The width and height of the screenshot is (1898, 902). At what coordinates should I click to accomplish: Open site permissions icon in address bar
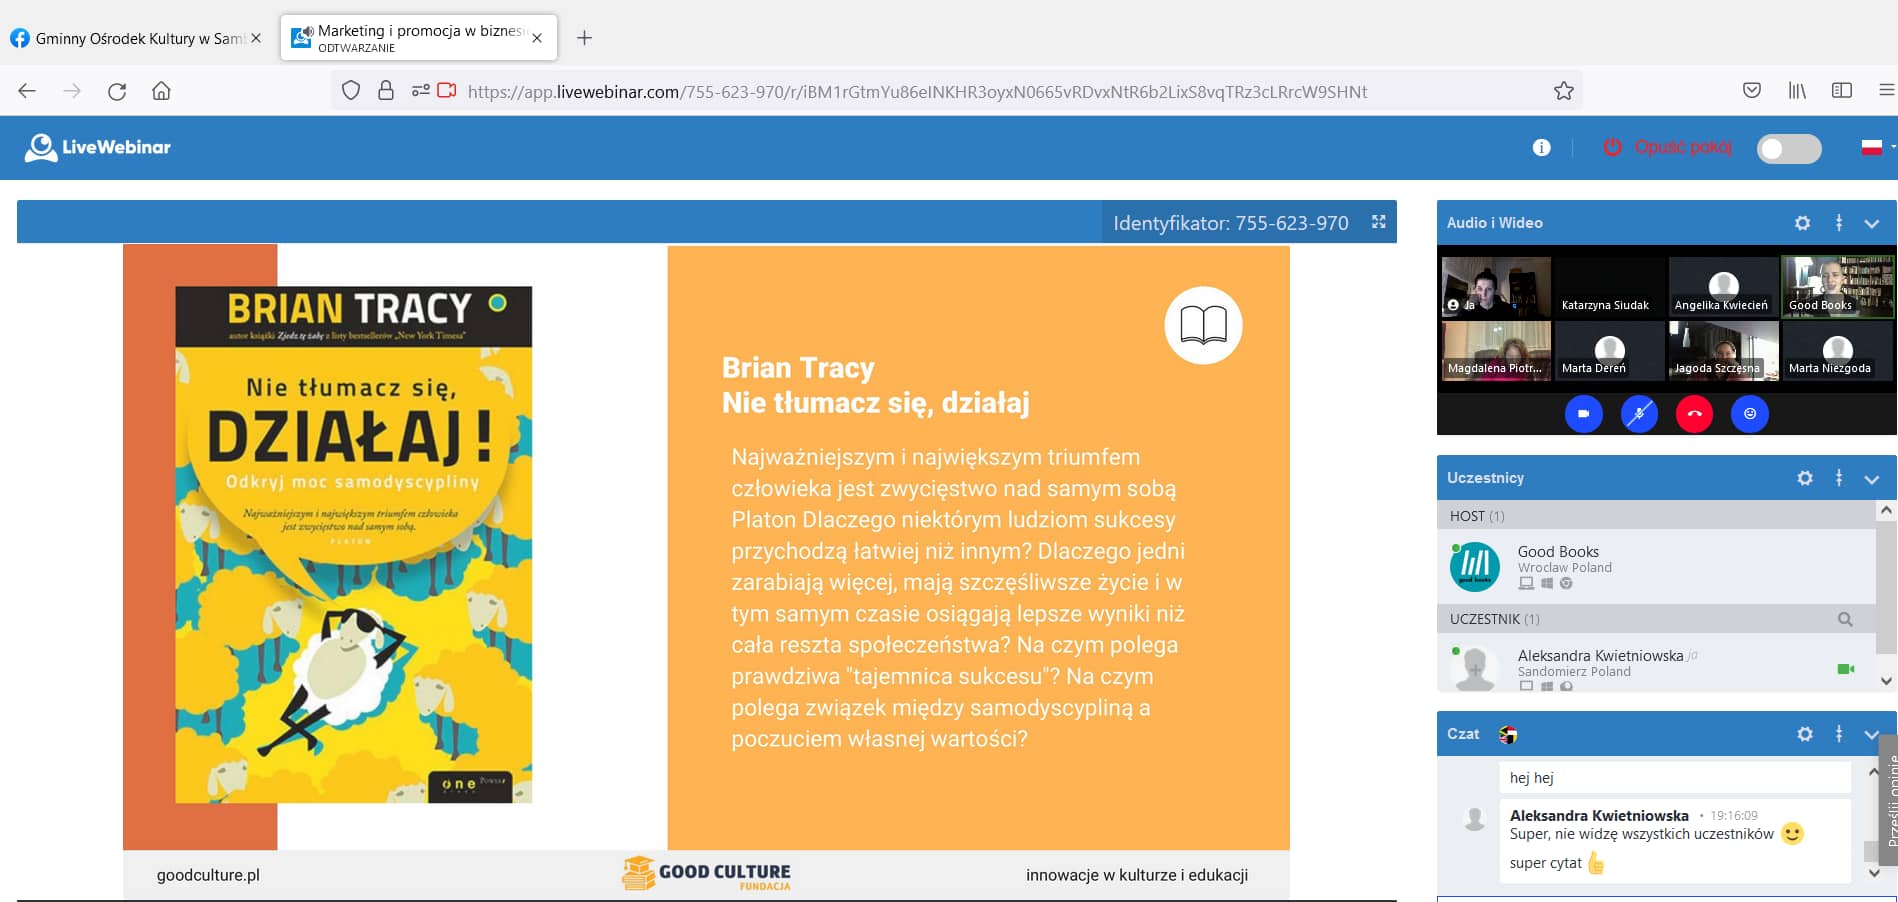tap(420, 91)
